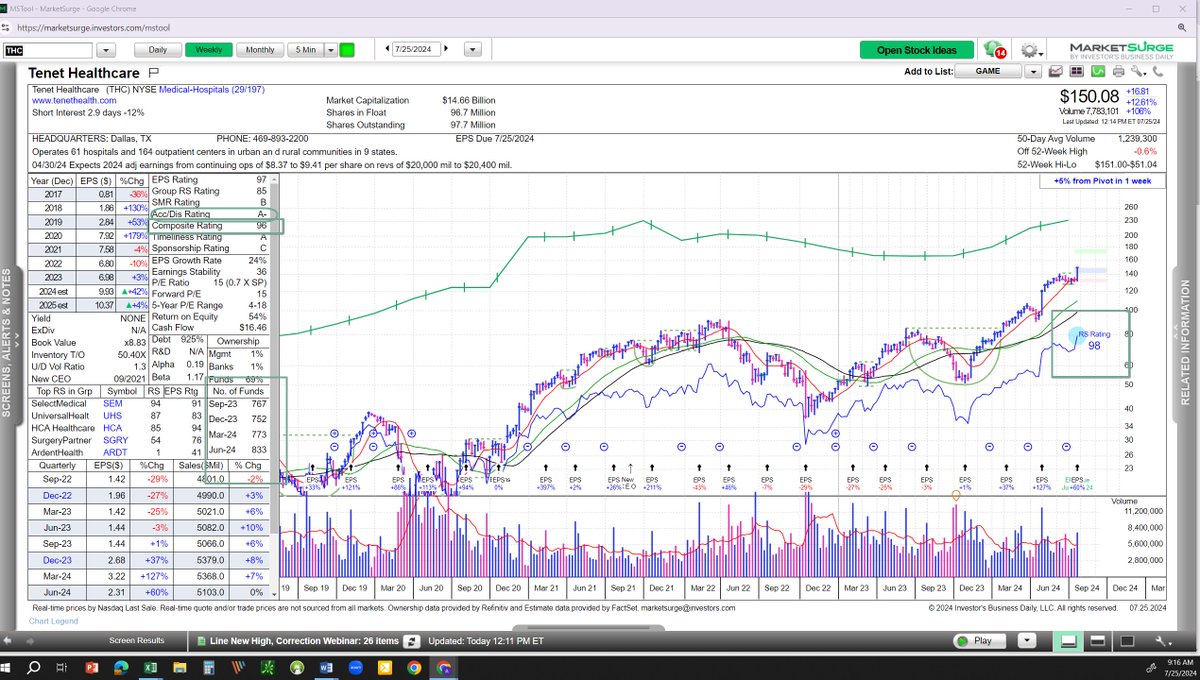The height and width of the screenshot is (680, 1200).
Task: Click the Play button in bottom bar
Action: [x=982, y=641]
